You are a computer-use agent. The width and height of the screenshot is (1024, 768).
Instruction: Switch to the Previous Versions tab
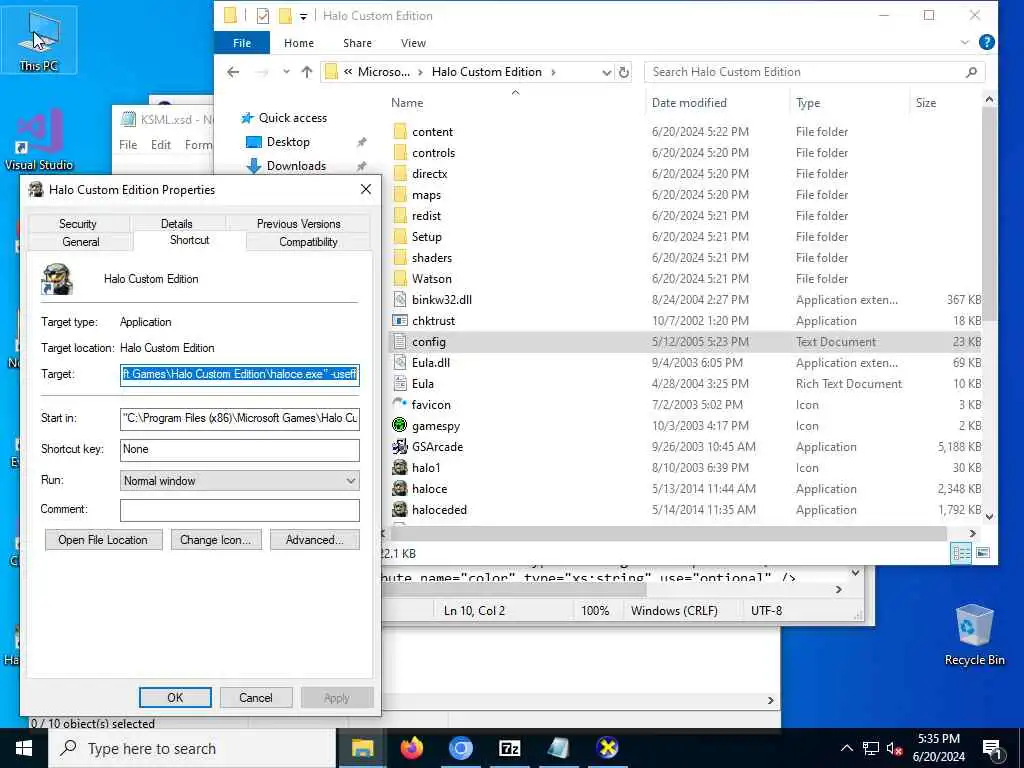tap(298, 223)
